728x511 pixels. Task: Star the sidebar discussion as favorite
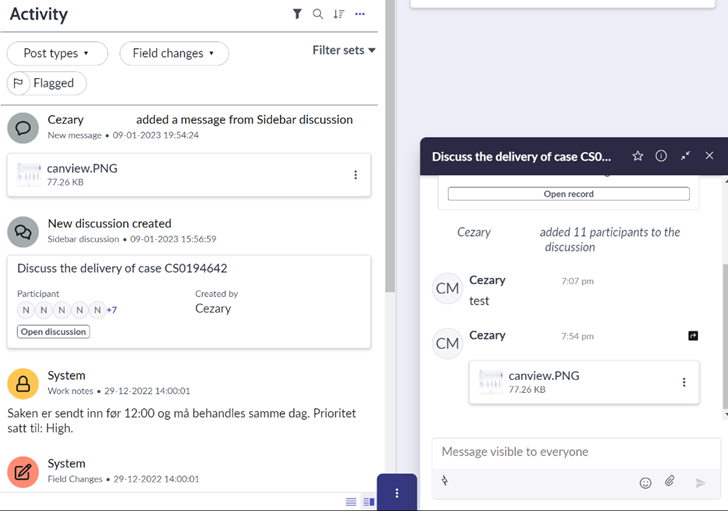coord(637,156)
